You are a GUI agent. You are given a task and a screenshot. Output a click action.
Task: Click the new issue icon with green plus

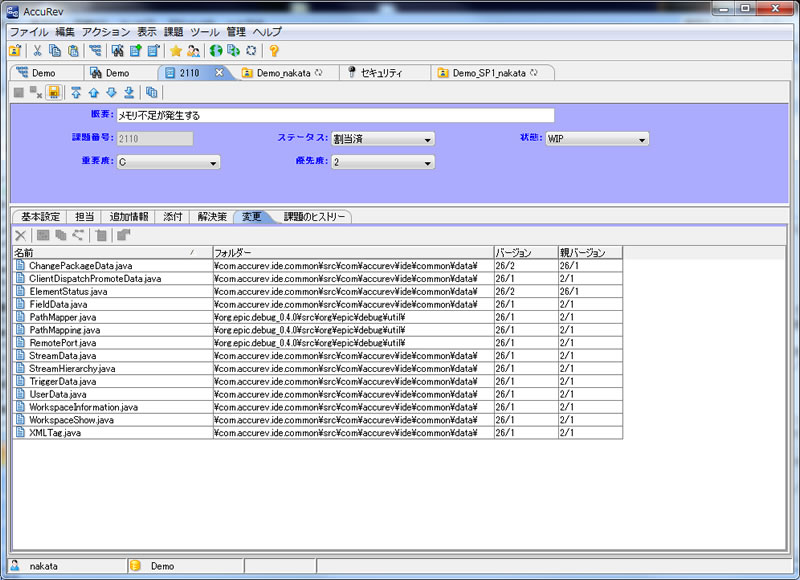coord(135,51)
